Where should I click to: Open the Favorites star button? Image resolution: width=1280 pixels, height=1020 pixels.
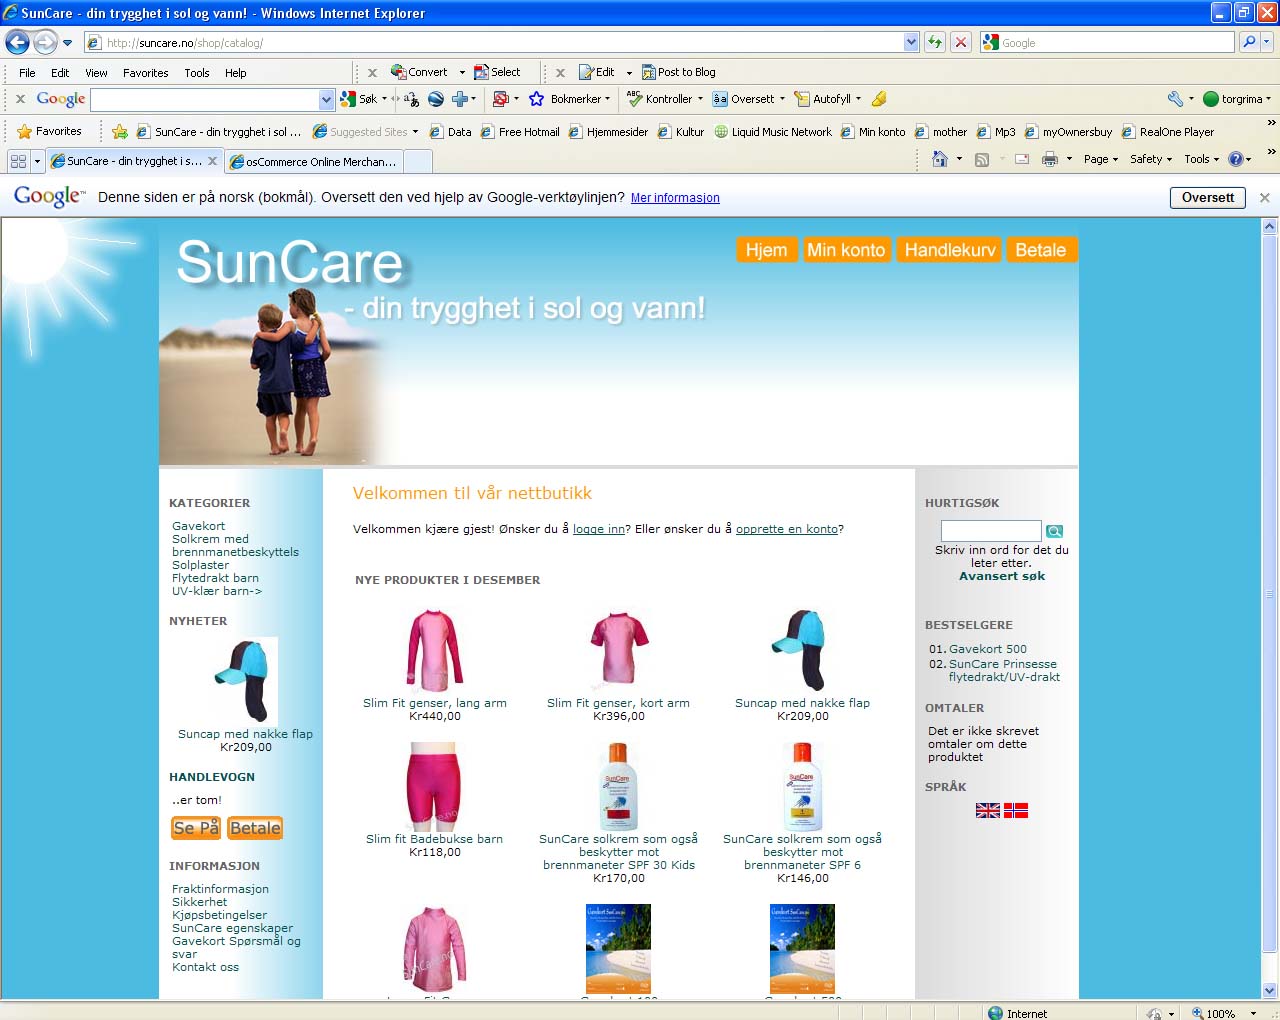click(x=50, y=131)
